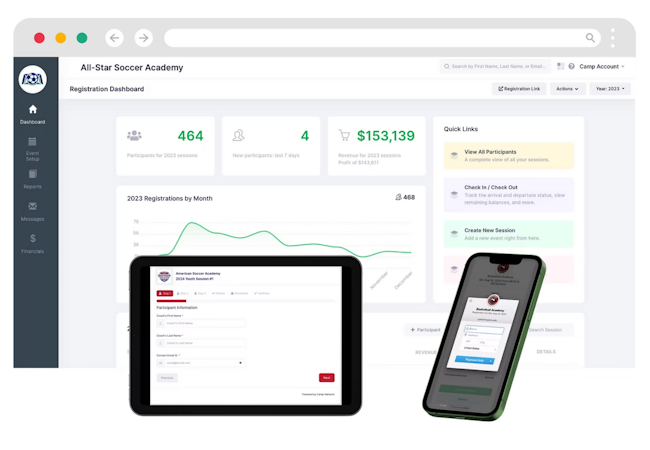Click the new participants icon beside 4
The width and height of the screenshot is (650, 450).
point(238,135)
